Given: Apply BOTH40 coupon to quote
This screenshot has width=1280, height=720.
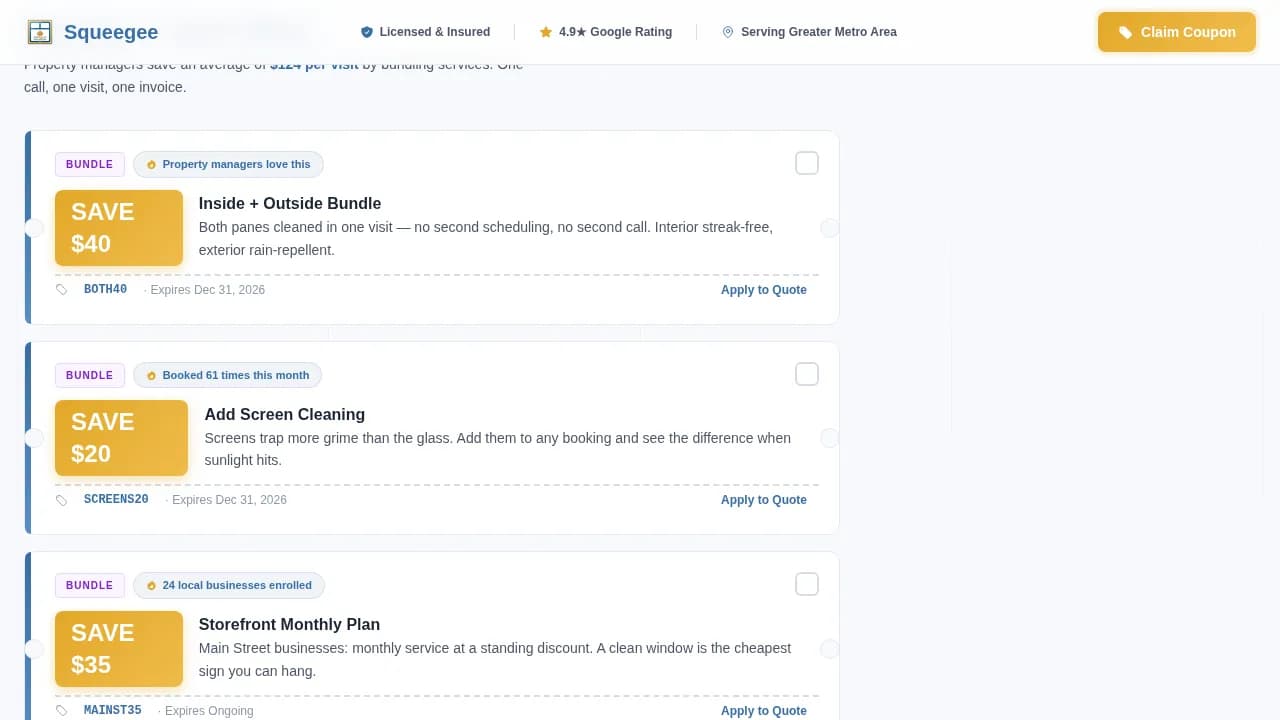Looking at the screenshot, I should click(763, 290).
